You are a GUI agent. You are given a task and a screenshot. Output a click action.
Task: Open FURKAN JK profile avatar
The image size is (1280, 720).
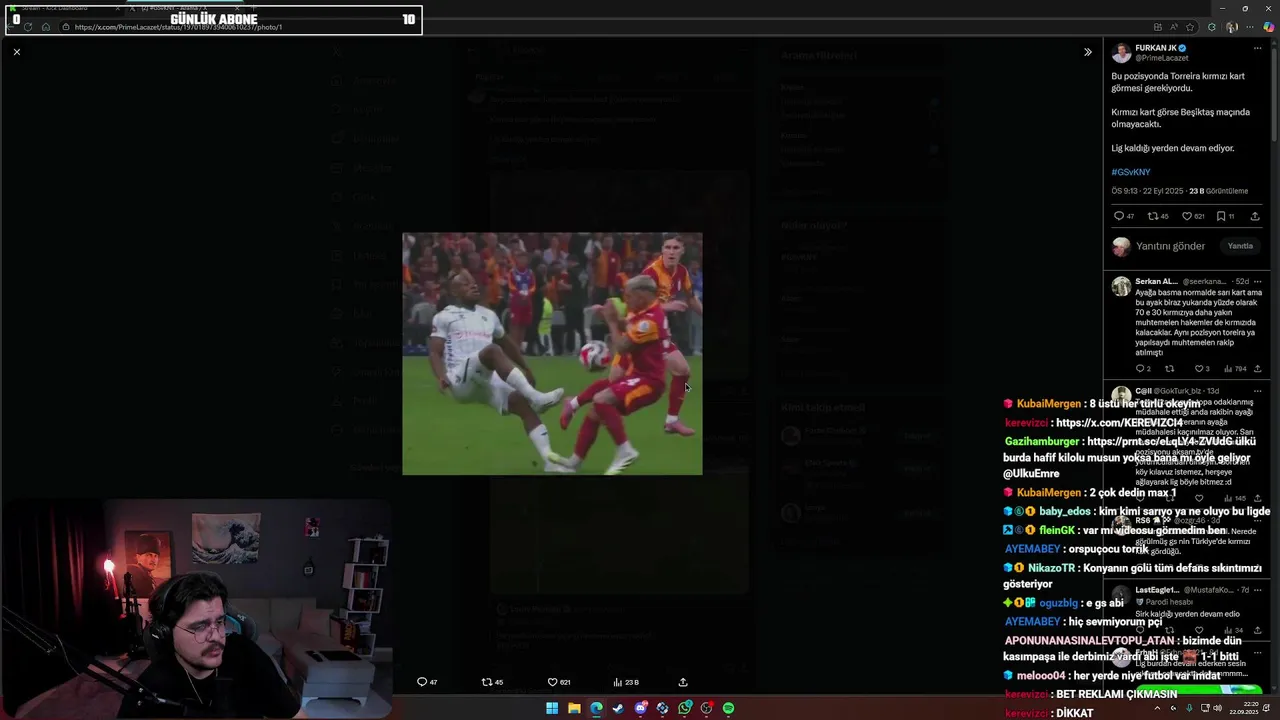[x=1121, y=52]
